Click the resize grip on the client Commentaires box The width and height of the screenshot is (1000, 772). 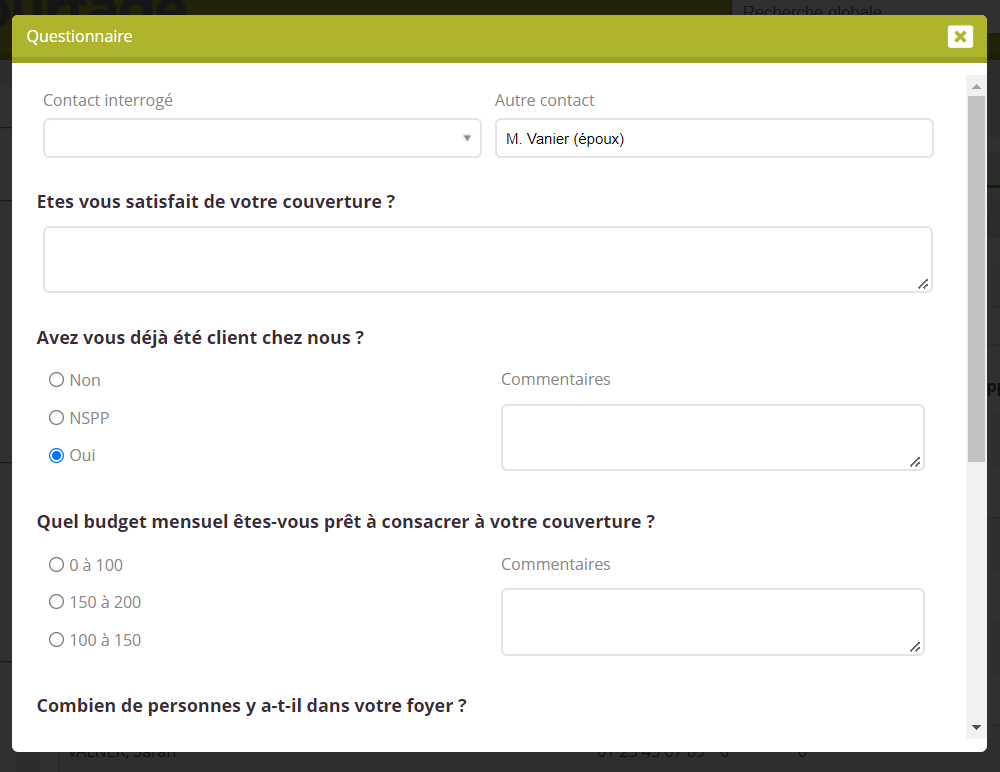point(914,462)
